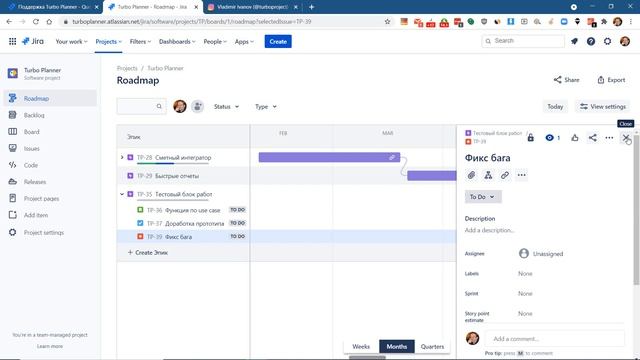The height and width of the screenshot is (360, 640).
Task: Open the Jira app switcher grid
Action: pyautogui.click(x=13, y=41)
